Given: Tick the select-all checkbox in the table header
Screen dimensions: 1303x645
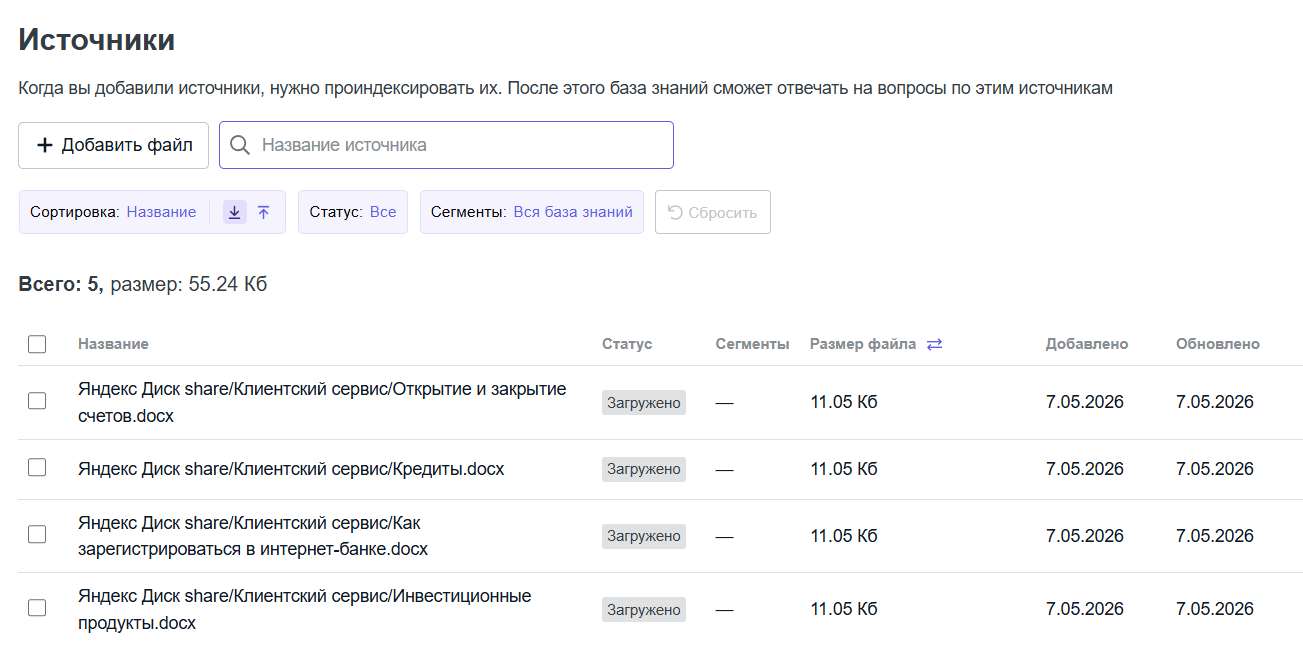Looking at the screenshot, I should point(37,344).
